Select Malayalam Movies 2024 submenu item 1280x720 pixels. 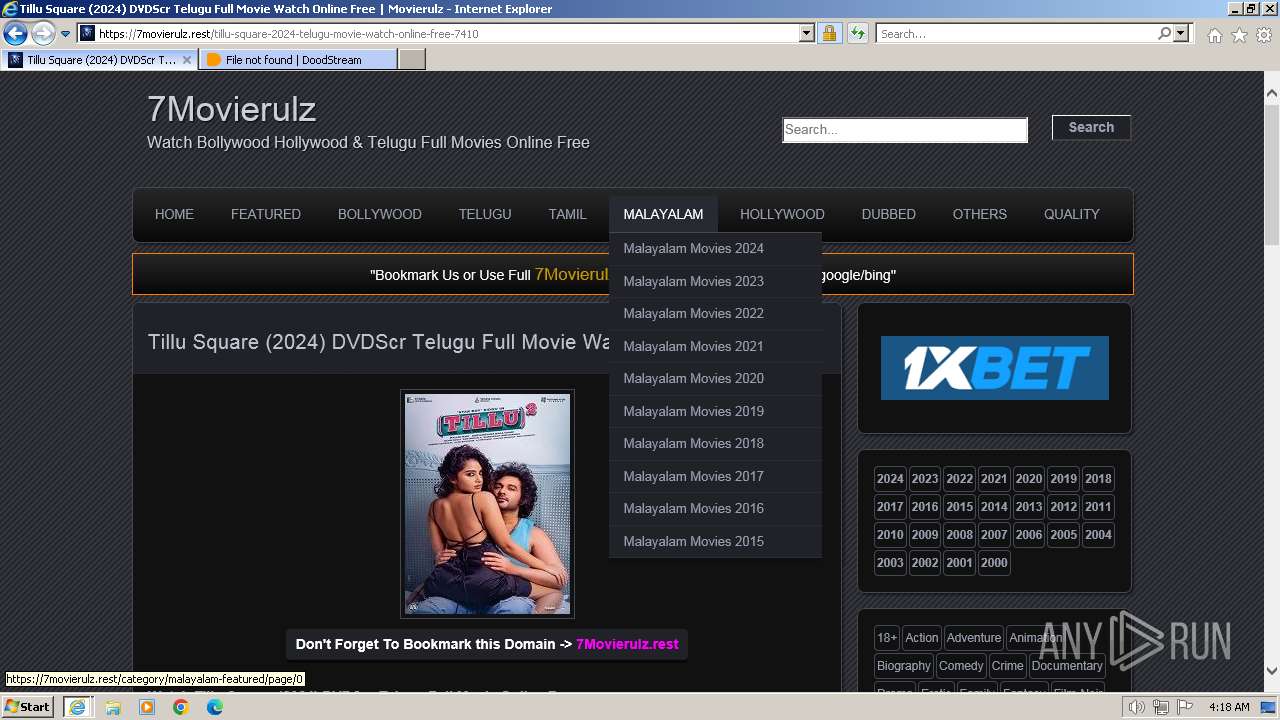(715, 249)
